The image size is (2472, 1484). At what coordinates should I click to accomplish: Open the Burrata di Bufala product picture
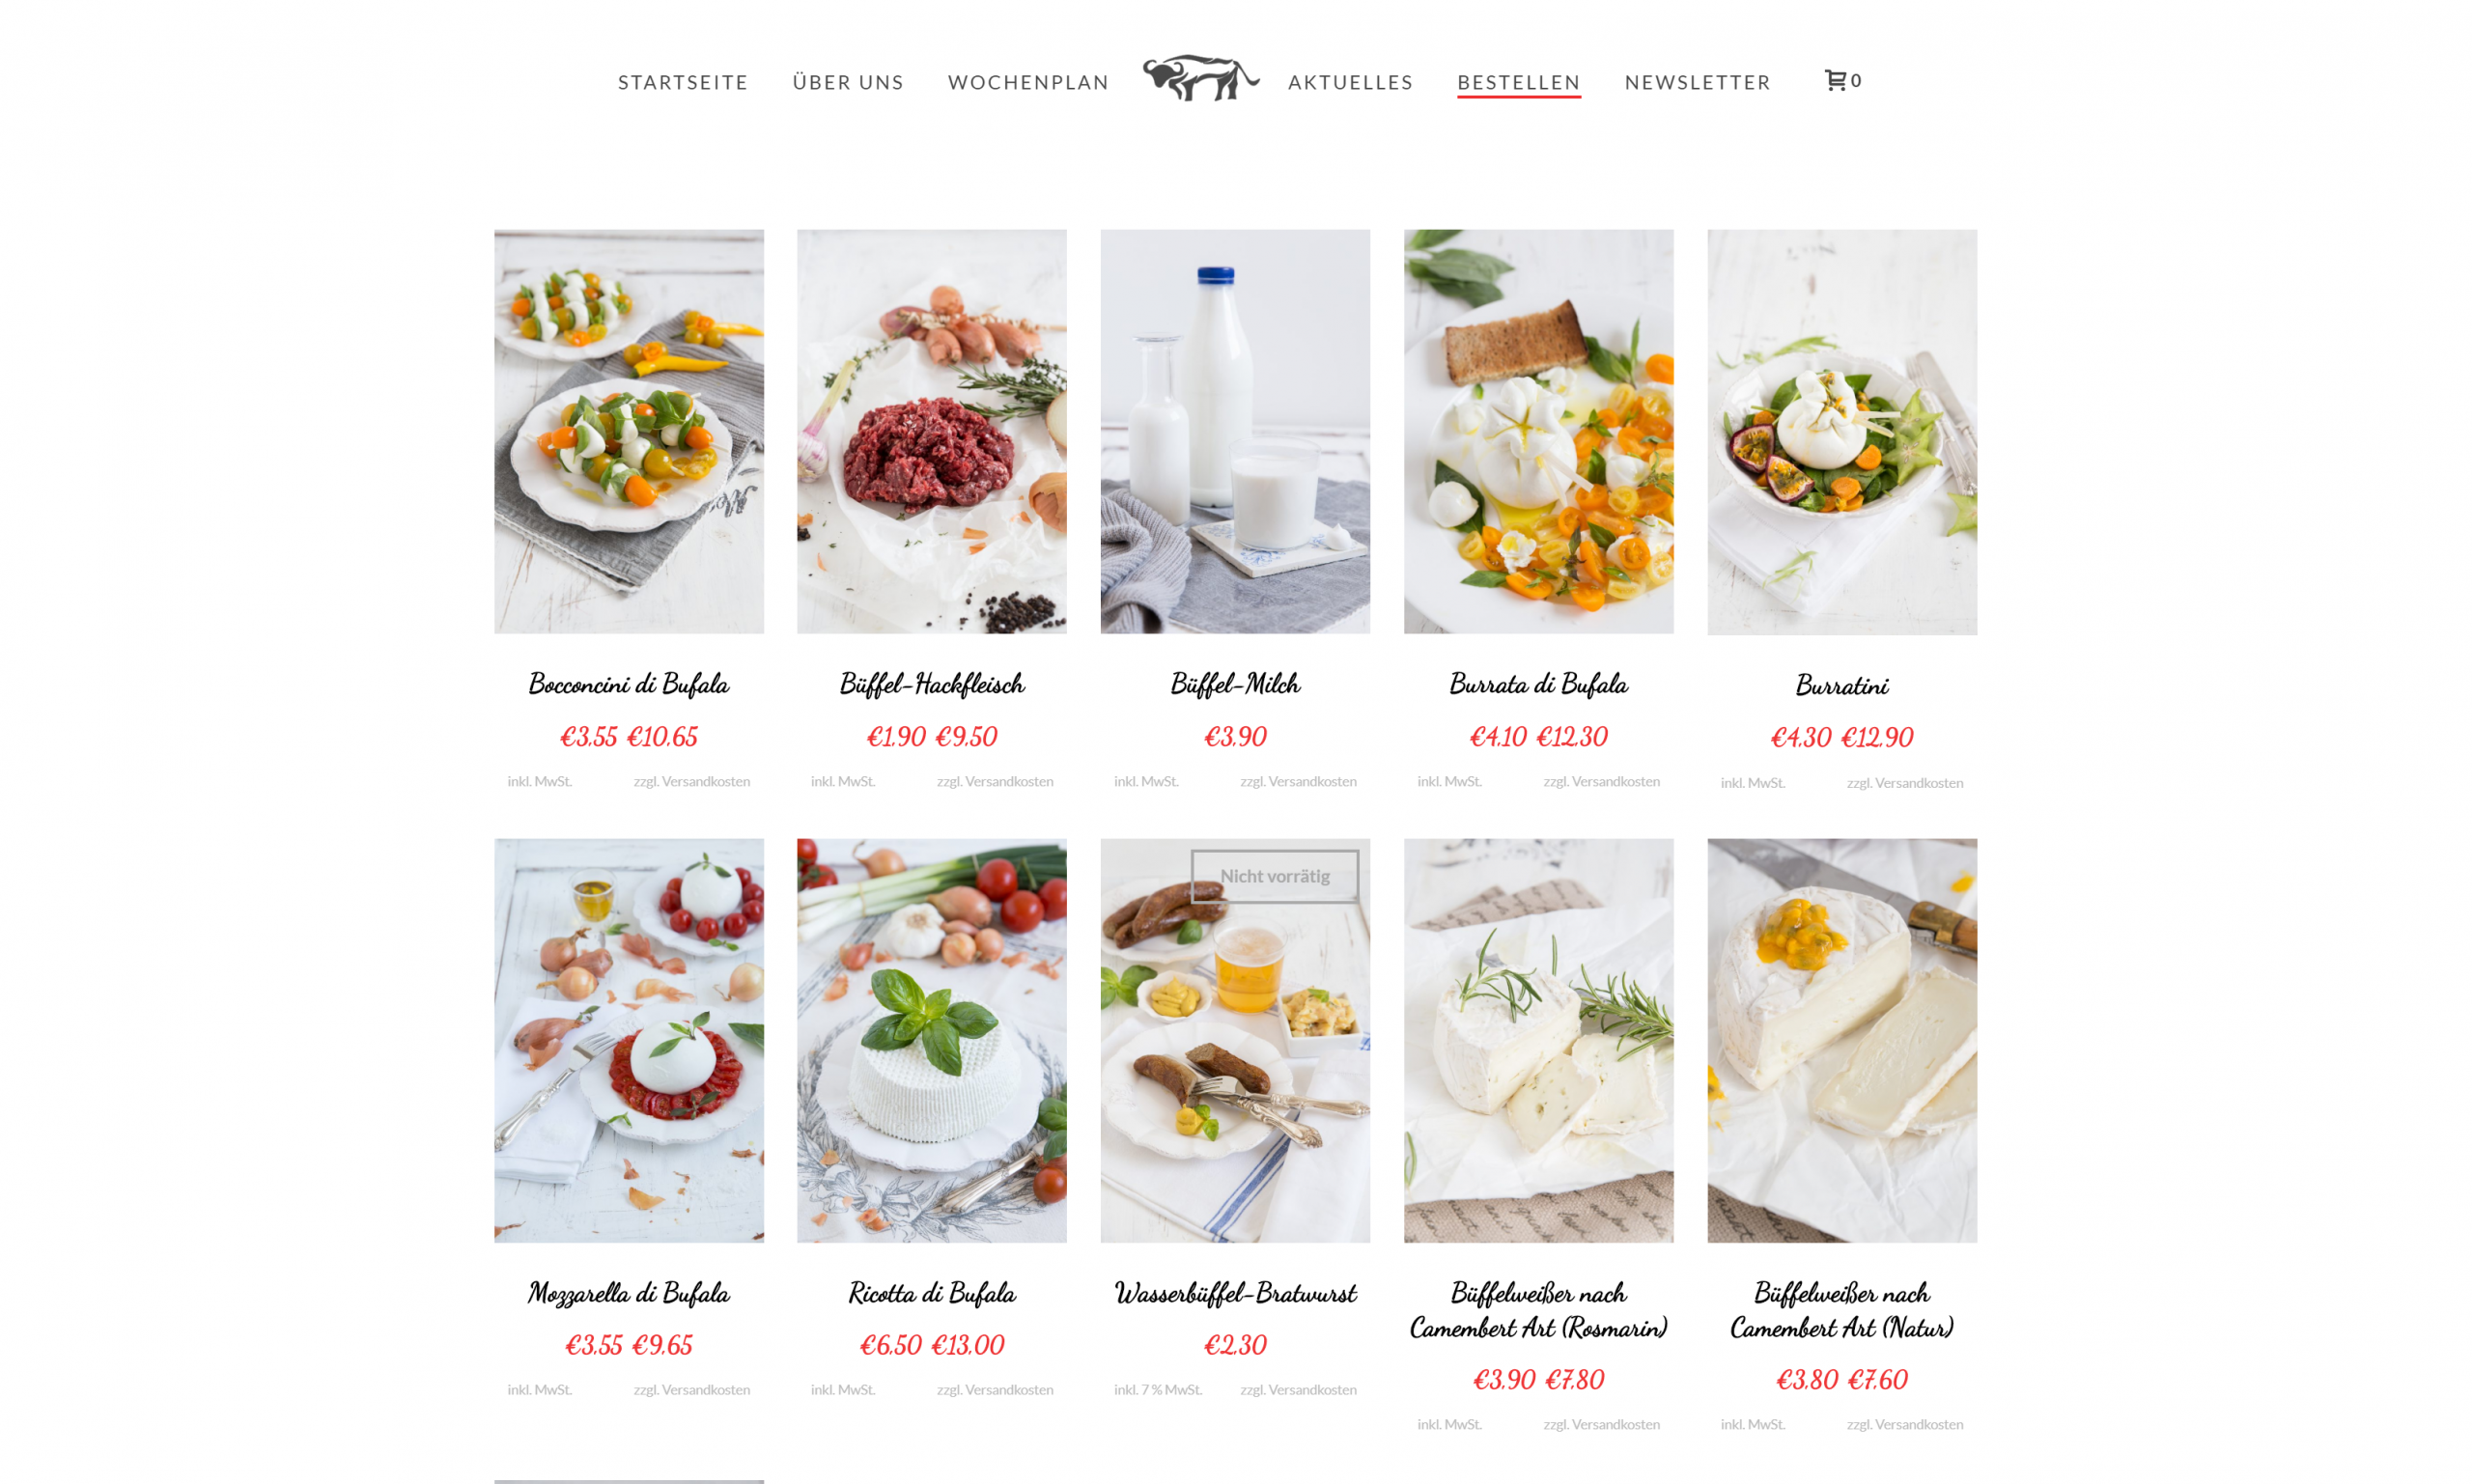tap(1538, 431)
